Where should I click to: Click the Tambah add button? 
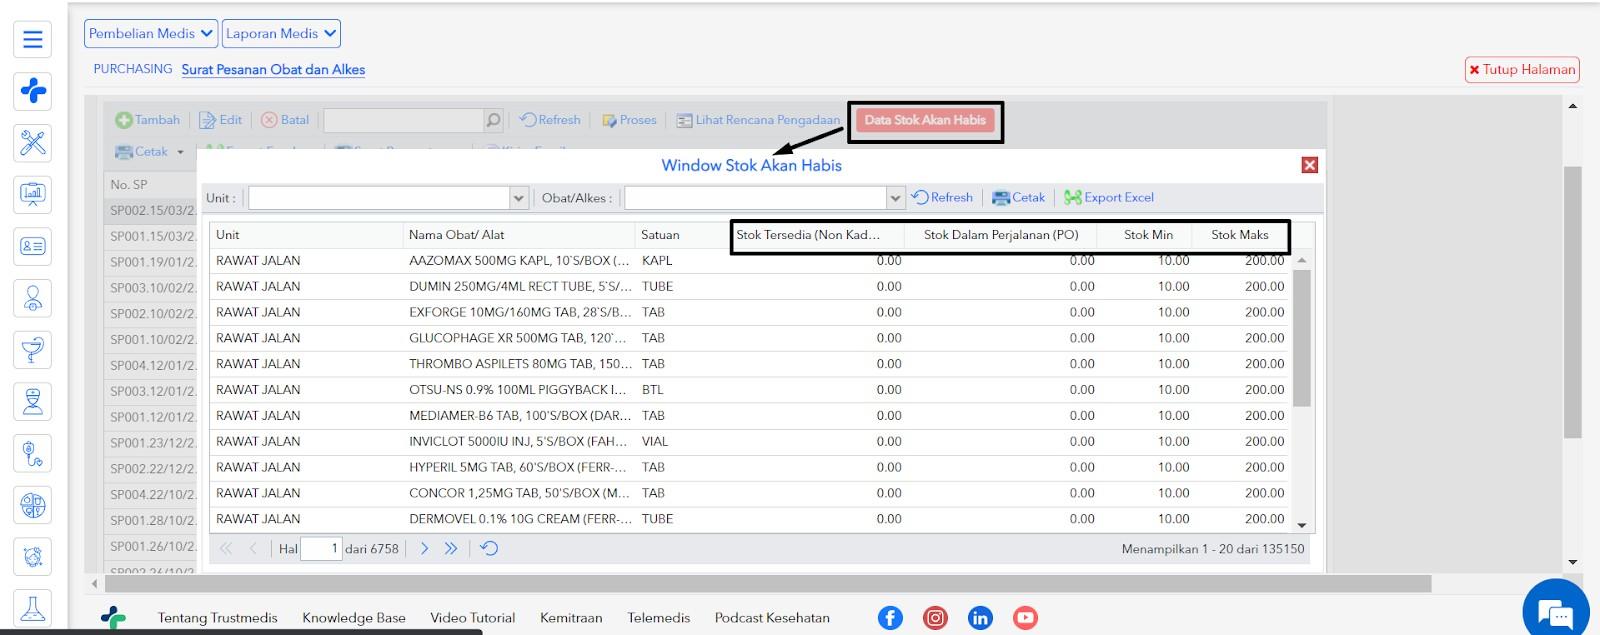point(148,120)
